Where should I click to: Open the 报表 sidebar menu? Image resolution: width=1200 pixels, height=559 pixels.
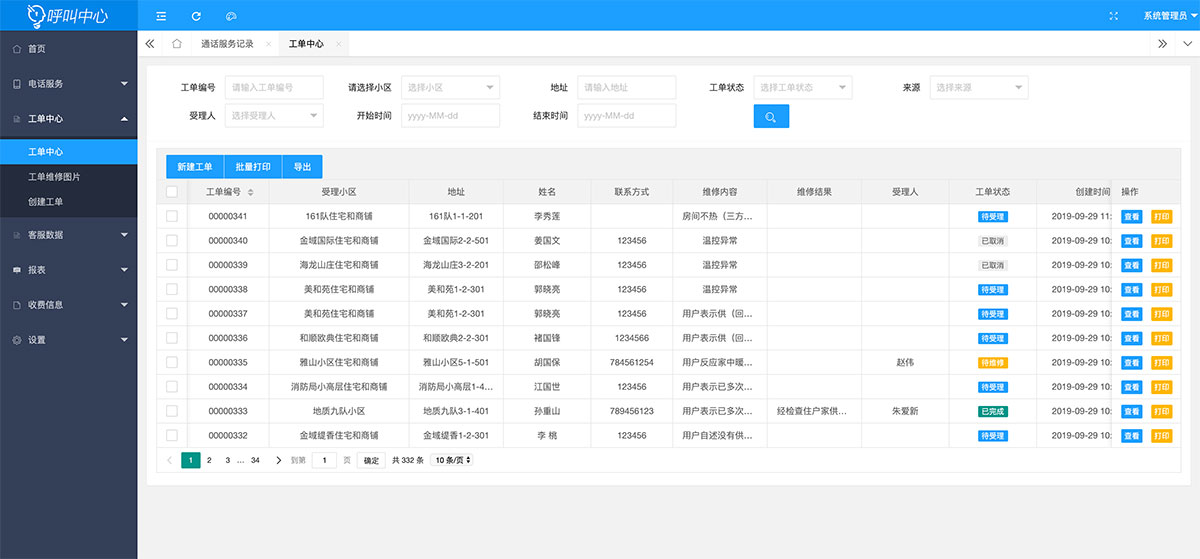click(68, 270)
